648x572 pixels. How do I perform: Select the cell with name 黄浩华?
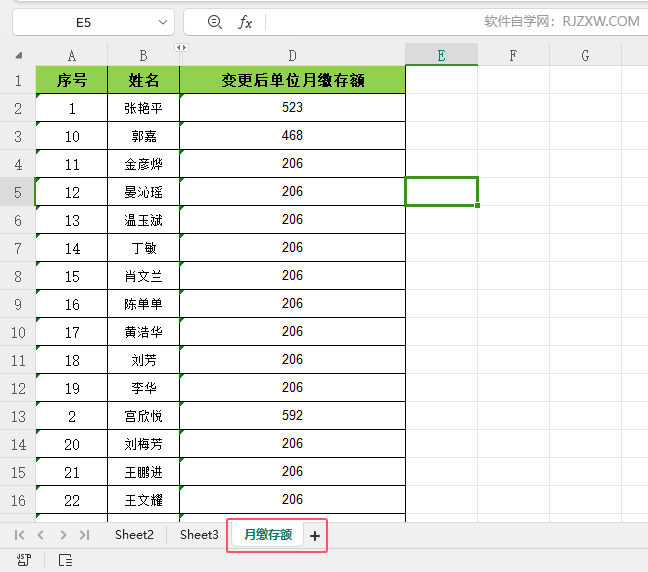(143, 332)
